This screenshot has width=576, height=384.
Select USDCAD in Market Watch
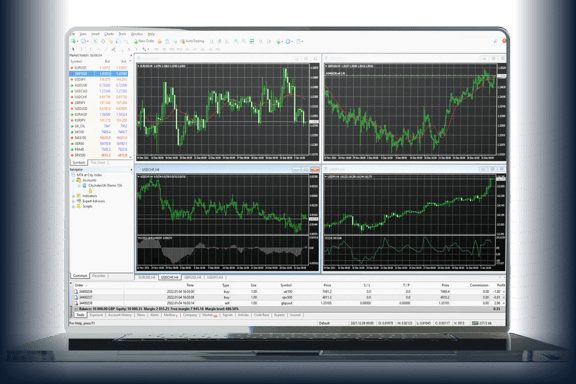(x=99, y=91)
